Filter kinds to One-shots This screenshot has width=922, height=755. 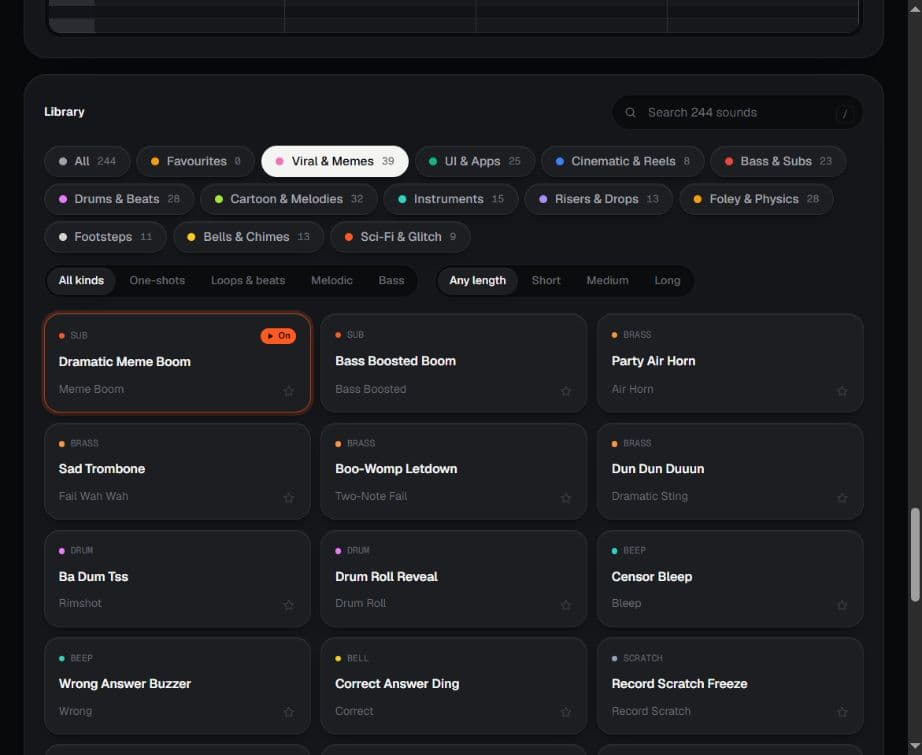157,280
